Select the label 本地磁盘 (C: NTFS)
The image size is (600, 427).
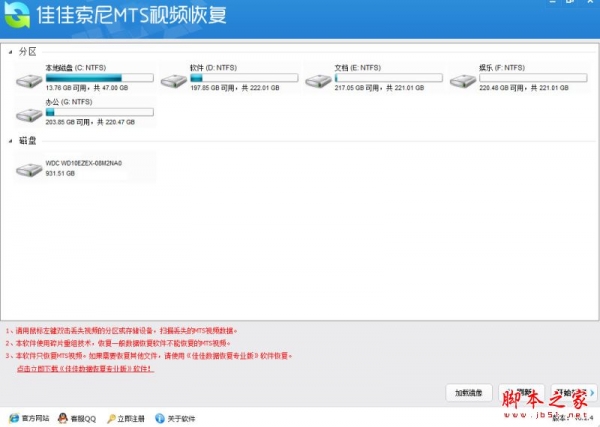pos(76,68)
